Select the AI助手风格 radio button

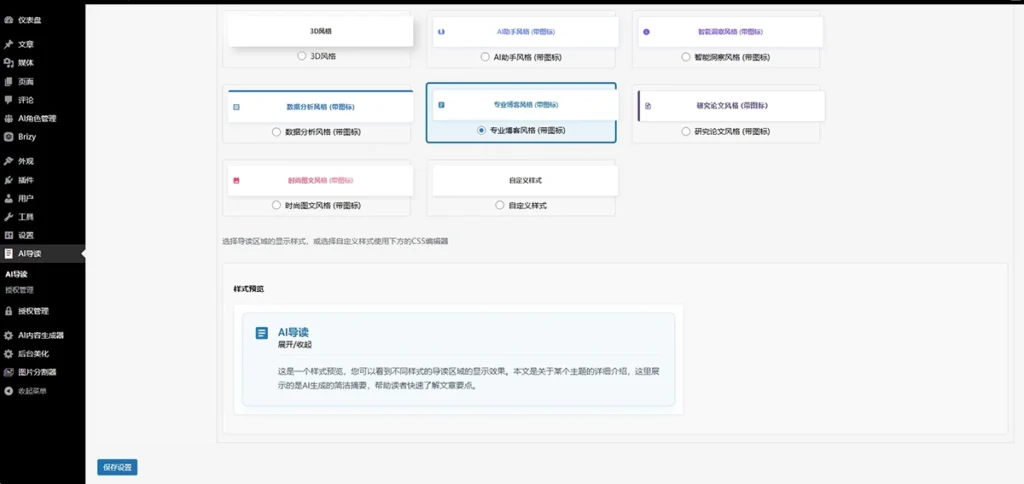click(486, 57)
